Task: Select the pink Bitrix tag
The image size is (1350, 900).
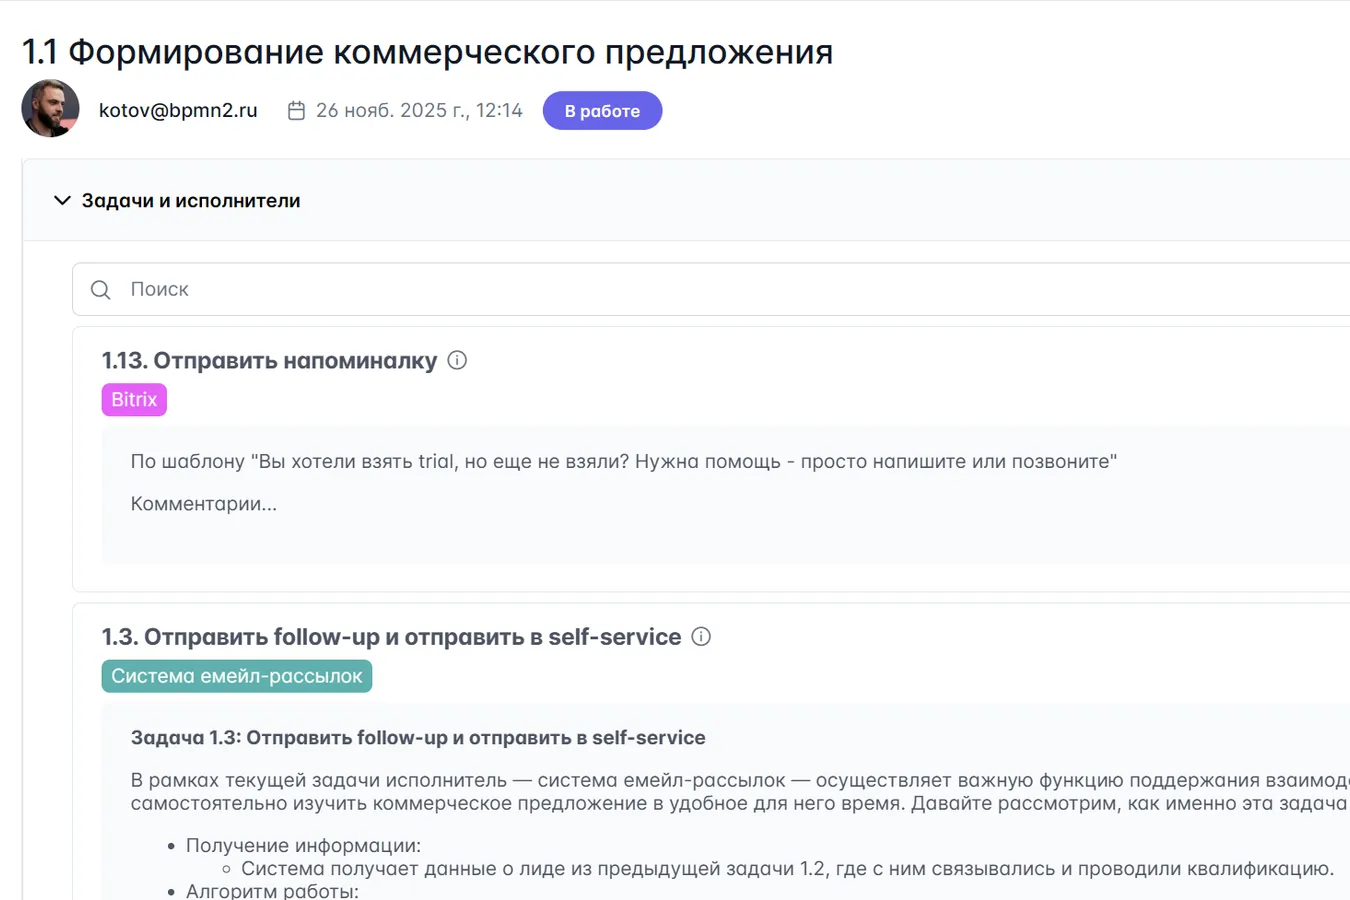Action: [x=133, y=399]
